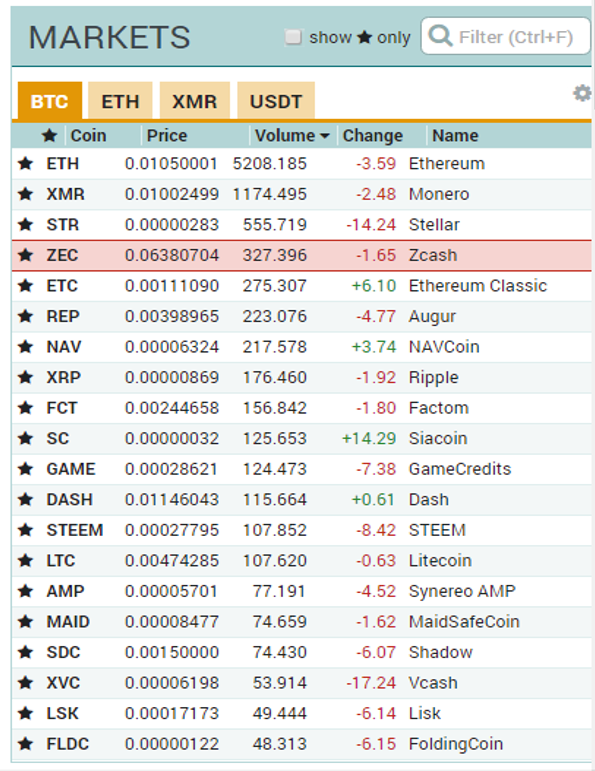Image resolution: width=595 pixels, height=771 pixels.
Task: Select the highlighted Zcash row
Action: [302, 255]
